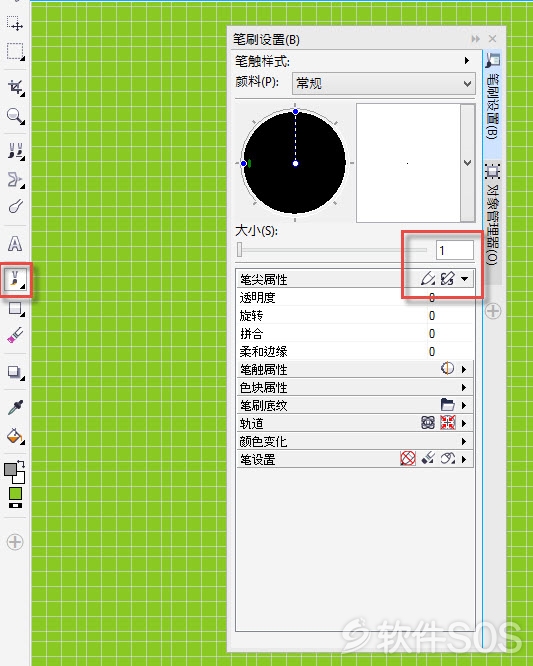Open the 笔尖属性 dropdown arrow
Image resolution: width=533 pixels, height=666 pixels.
coord(465,279)
